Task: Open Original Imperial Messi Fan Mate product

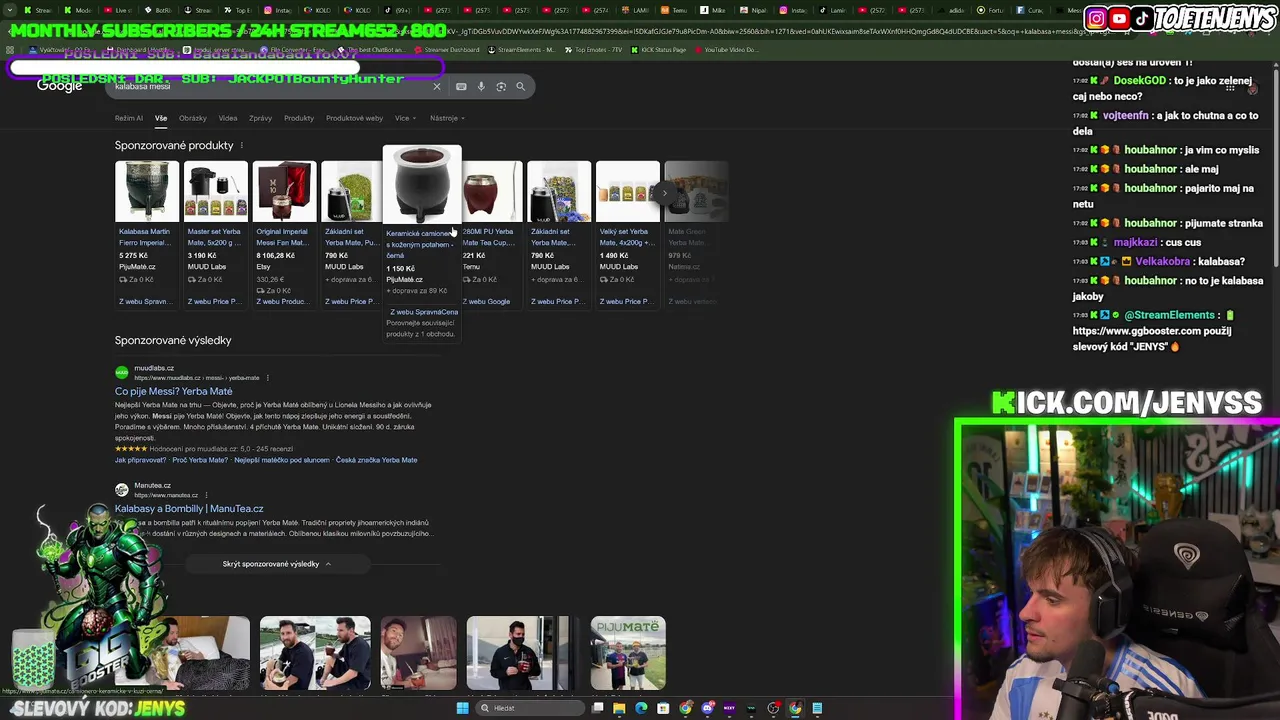Action: coord(284,235)
